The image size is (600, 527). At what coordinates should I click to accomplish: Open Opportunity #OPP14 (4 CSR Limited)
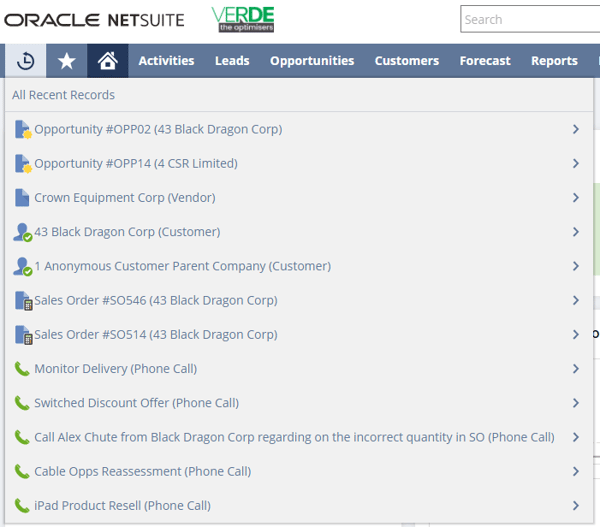(x=136, y=163)
